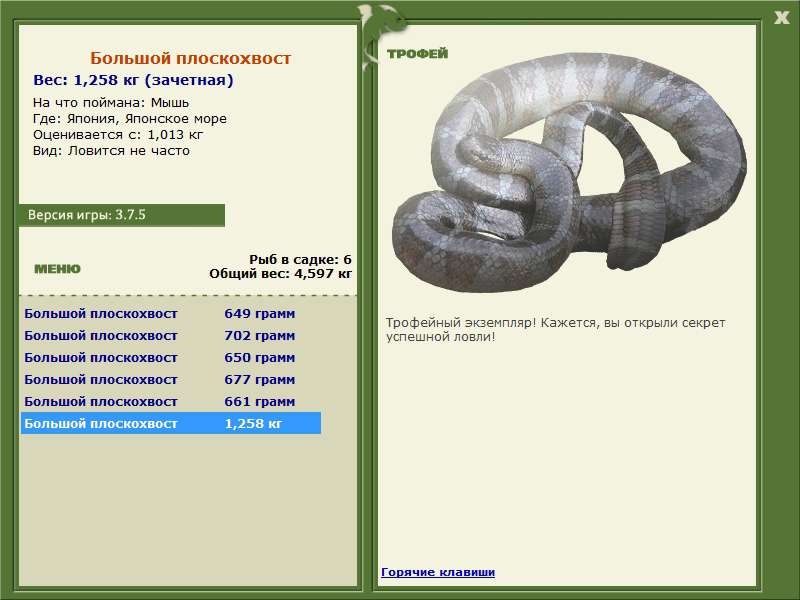Screen dimensions: 800x600
Task: Click the Оценивается с: 1,013 кг line
Action: pos(118,135)
